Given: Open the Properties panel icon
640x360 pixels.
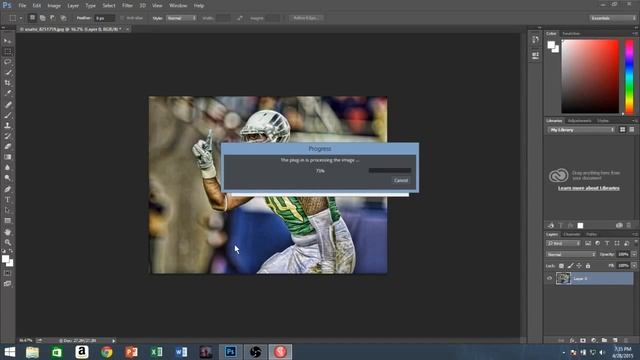Looking at the screenshot, I should point(535,56).
